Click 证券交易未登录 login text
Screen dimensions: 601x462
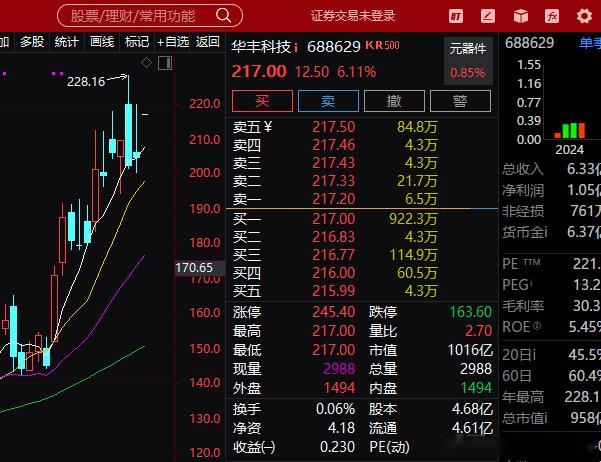click(353, 16)
